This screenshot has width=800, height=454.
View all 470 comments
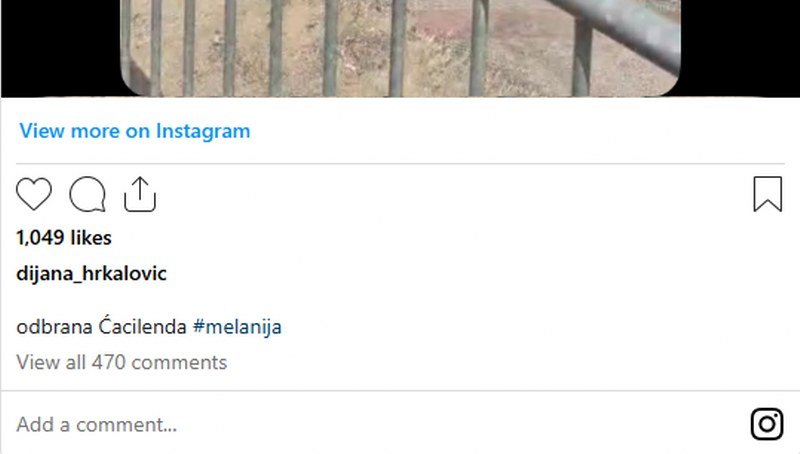tap(121, 362)
